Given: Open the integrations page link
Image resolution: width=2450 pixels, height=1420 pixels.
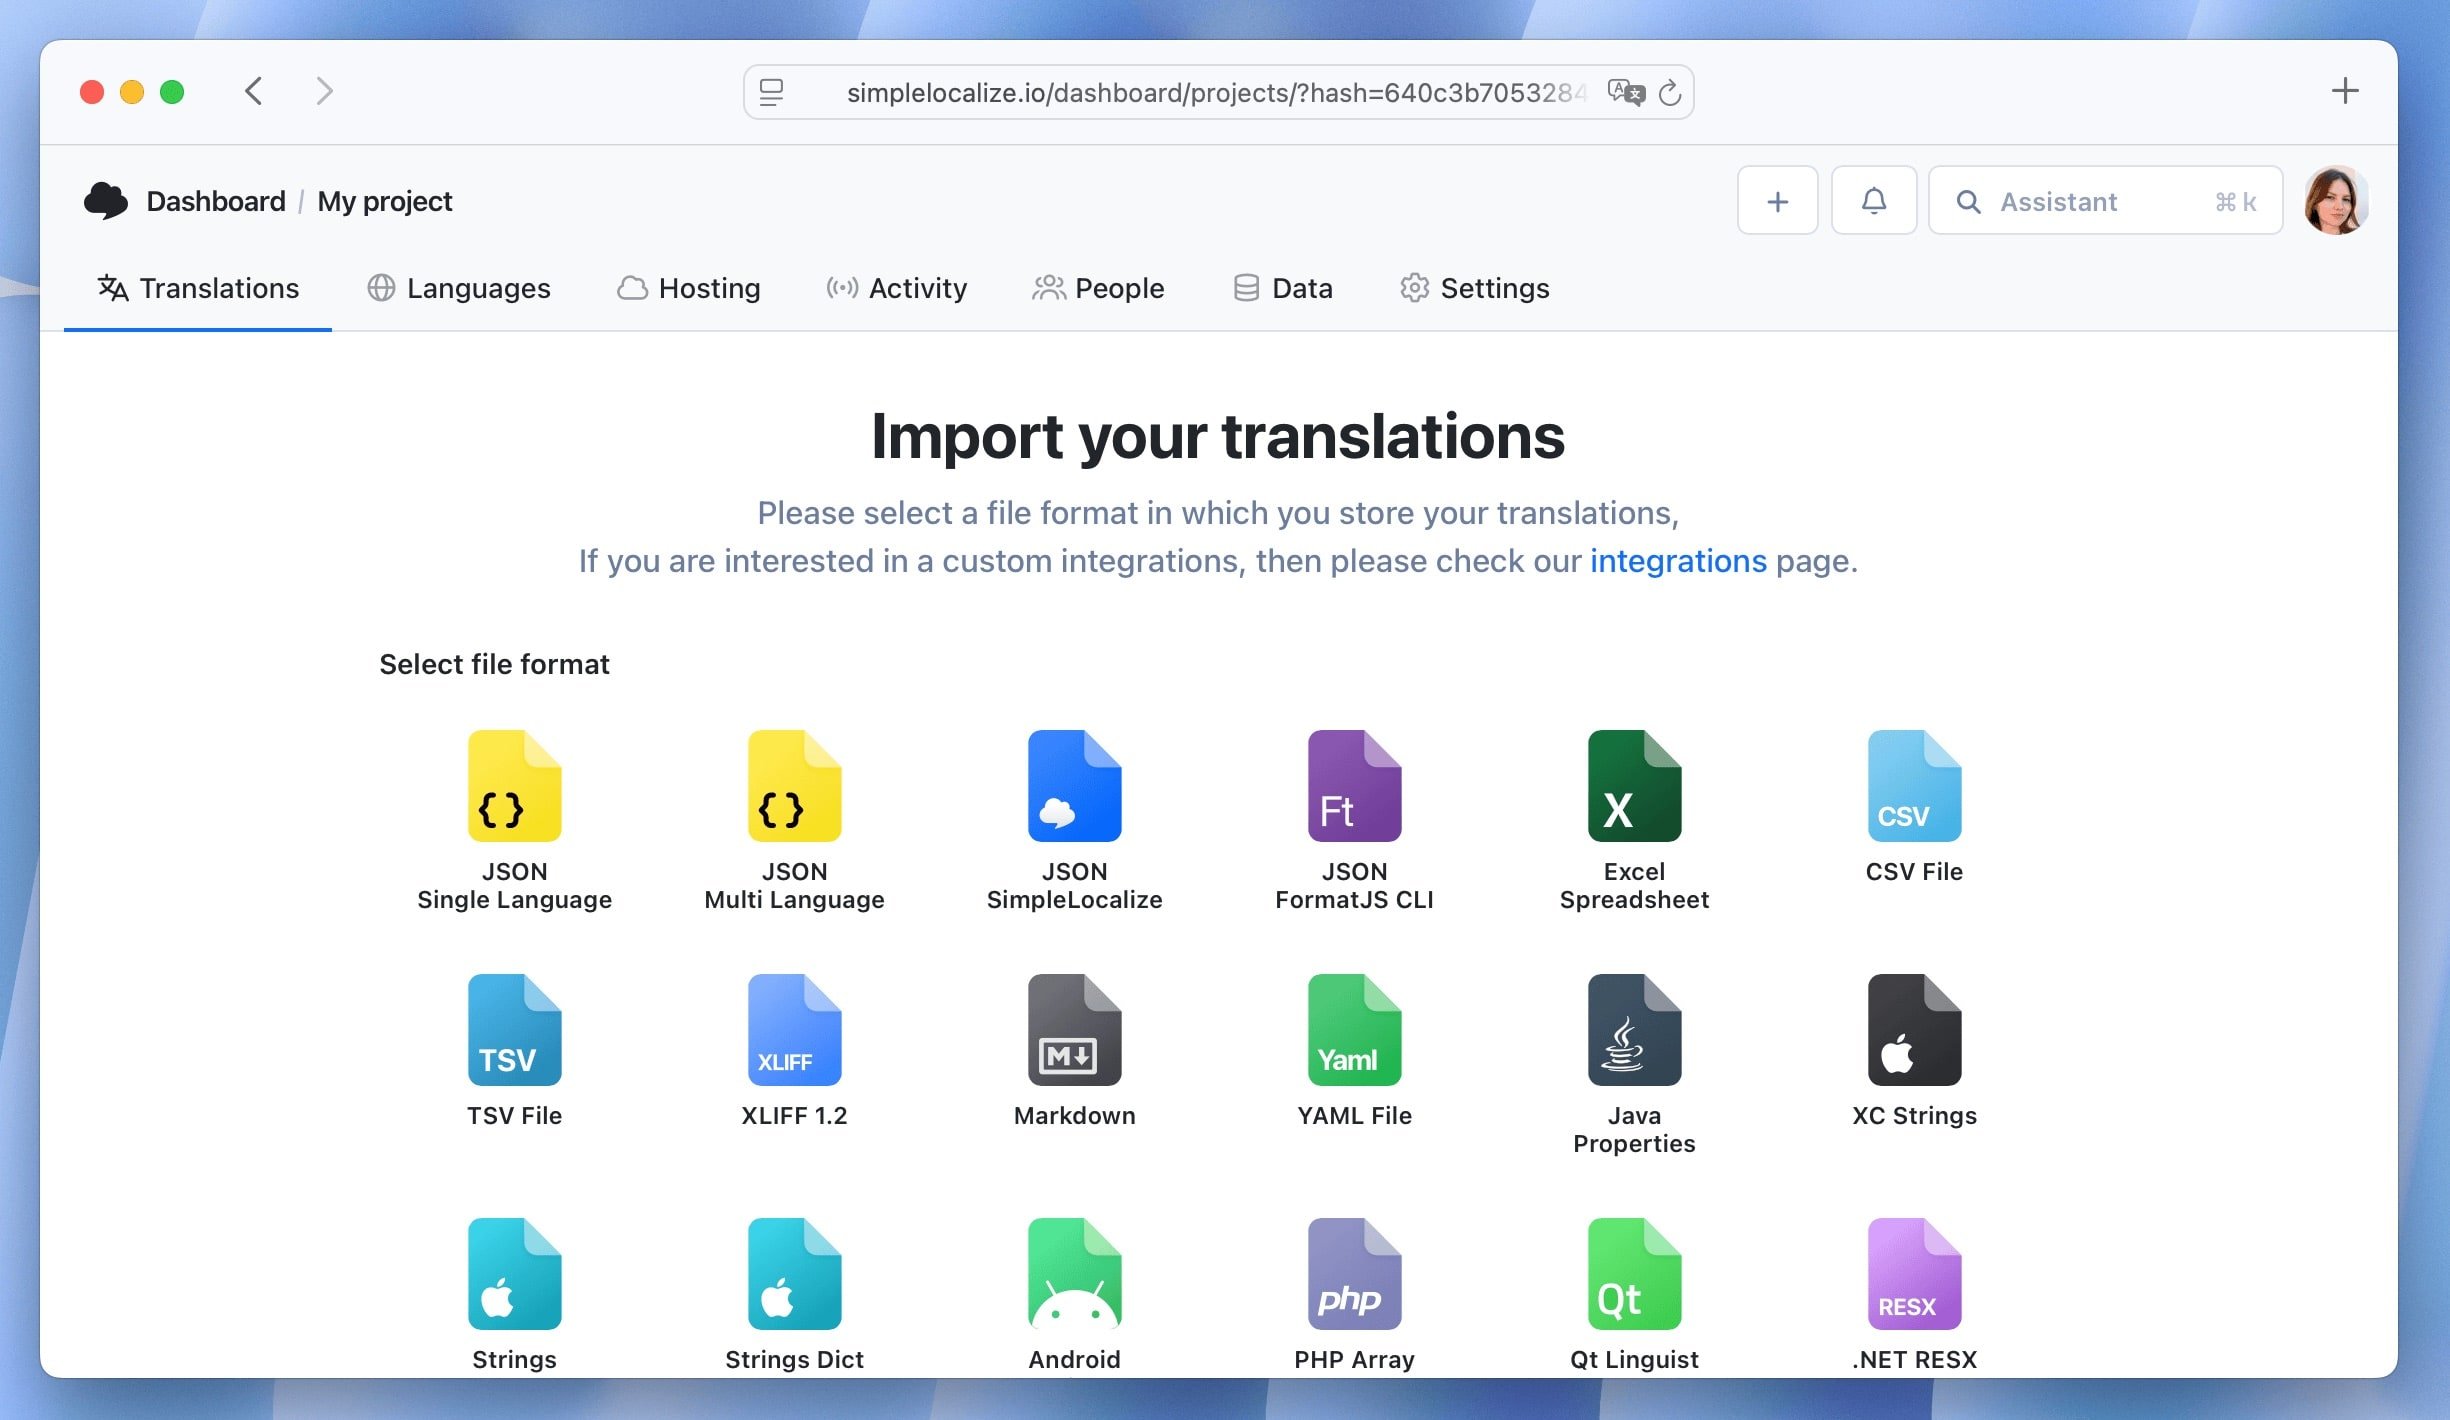Looking at the screenshot, I should click(x=1679, y=561).
